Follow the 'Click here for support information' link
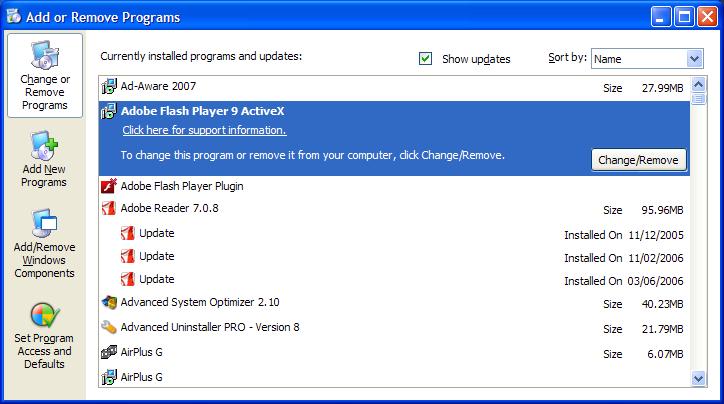The height and width of the screenshot is (404, 724). 204,131
